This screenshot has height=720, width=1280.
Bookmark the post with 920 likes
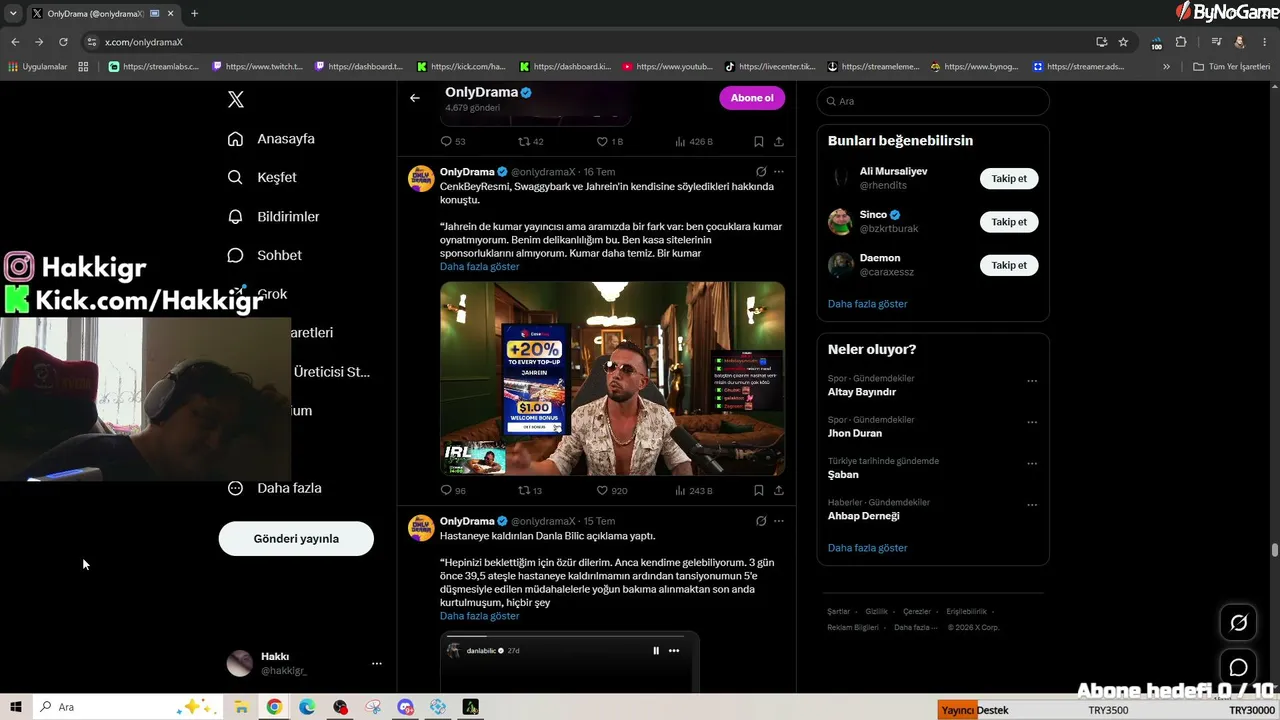click(759, 490)
